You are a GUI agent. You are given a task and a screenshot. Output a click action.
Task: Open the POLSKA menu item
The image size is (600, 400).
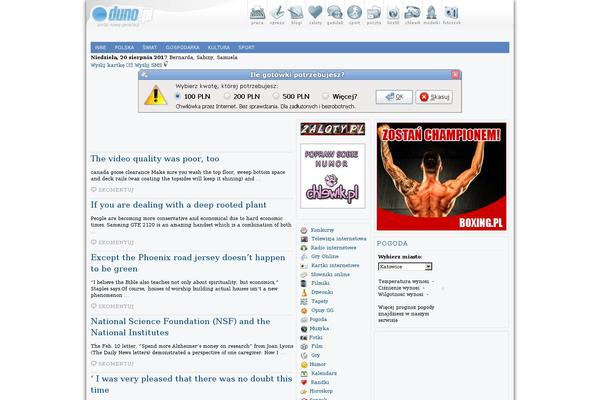tap(124, 47)
